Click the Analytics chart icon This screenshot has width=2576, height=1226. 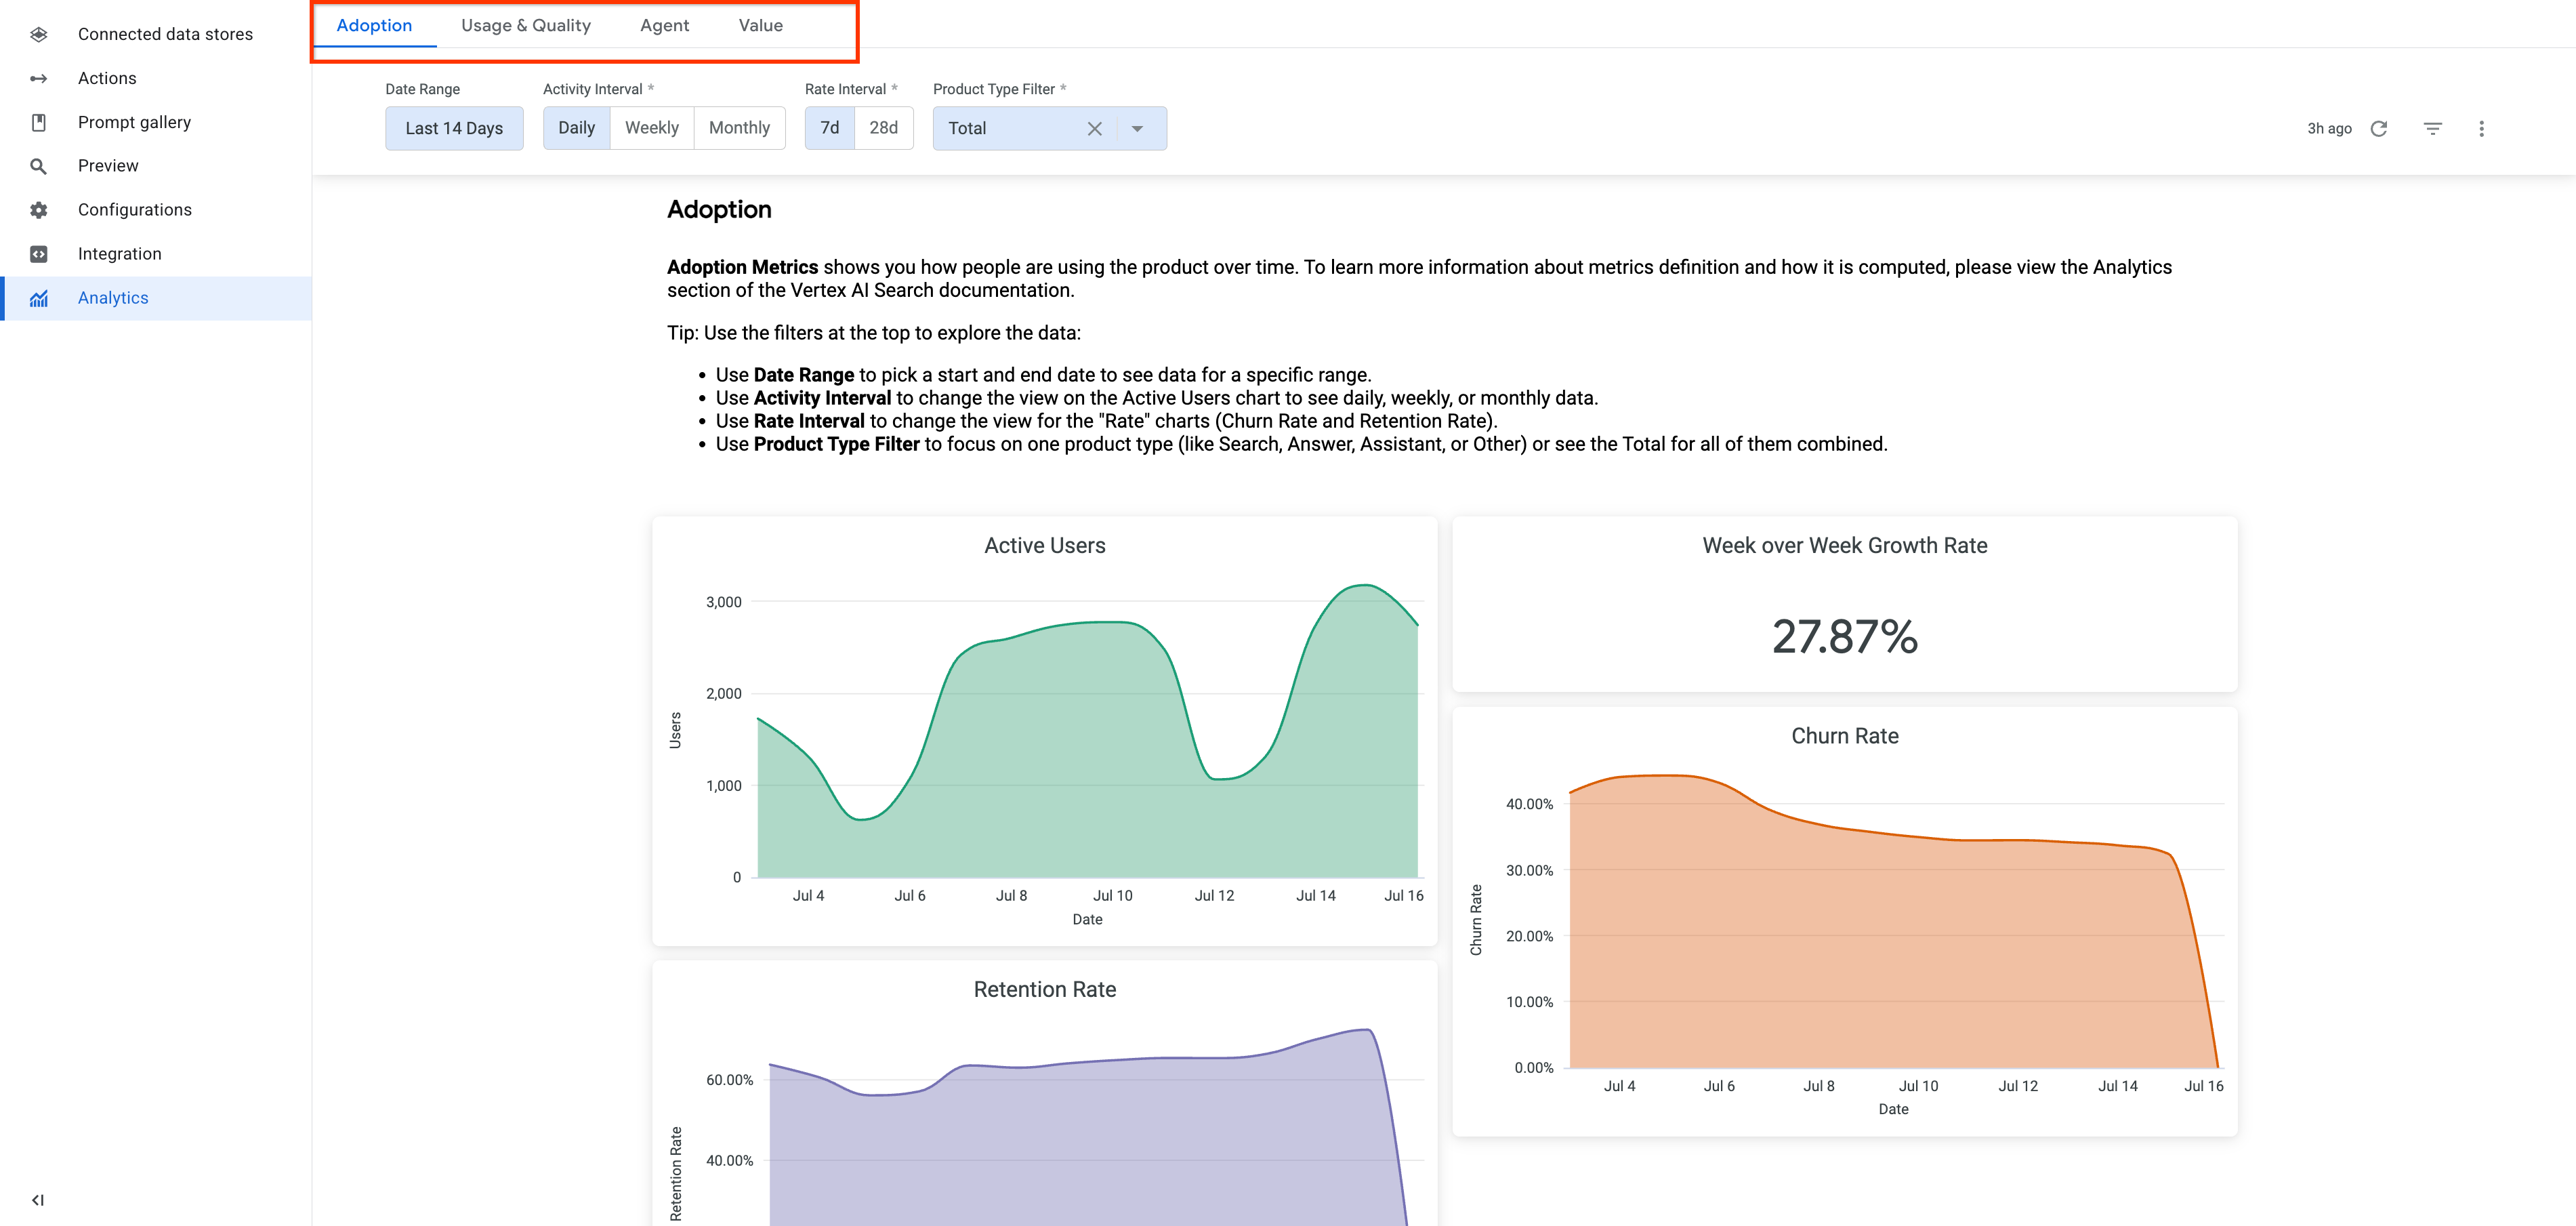tap(38, 297)
